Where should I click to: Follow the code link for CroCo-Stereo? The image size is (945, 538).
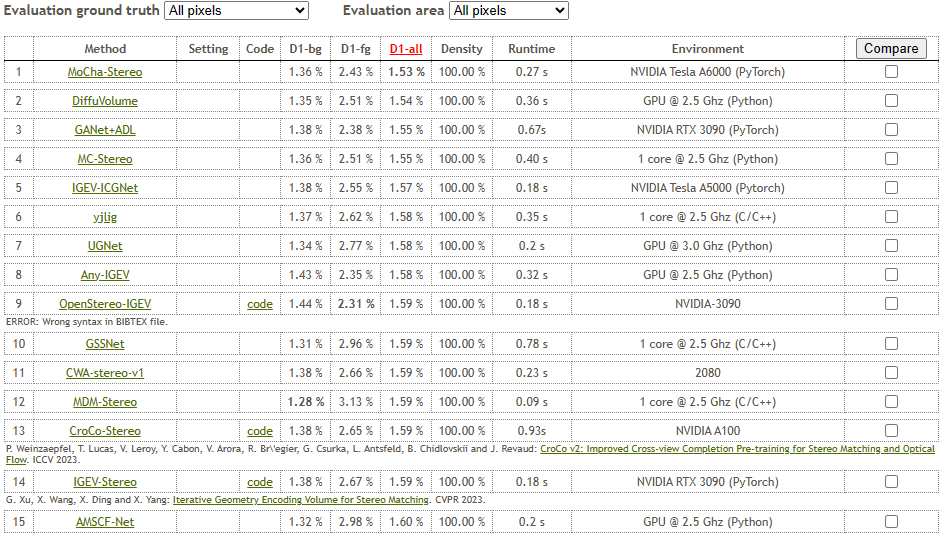pyautogui.click(x=259, y=431)
